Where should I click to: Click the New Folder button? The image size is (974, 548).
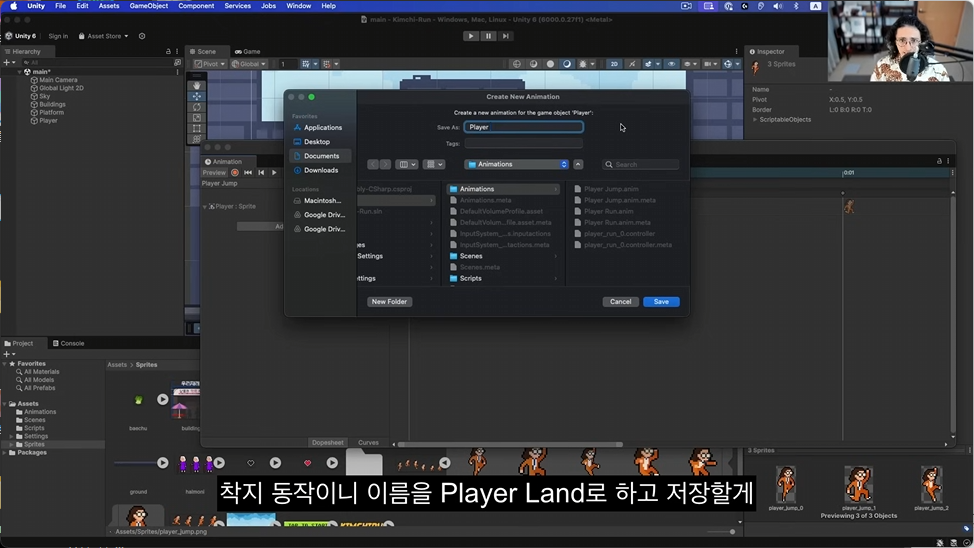[x=389, y=302]
